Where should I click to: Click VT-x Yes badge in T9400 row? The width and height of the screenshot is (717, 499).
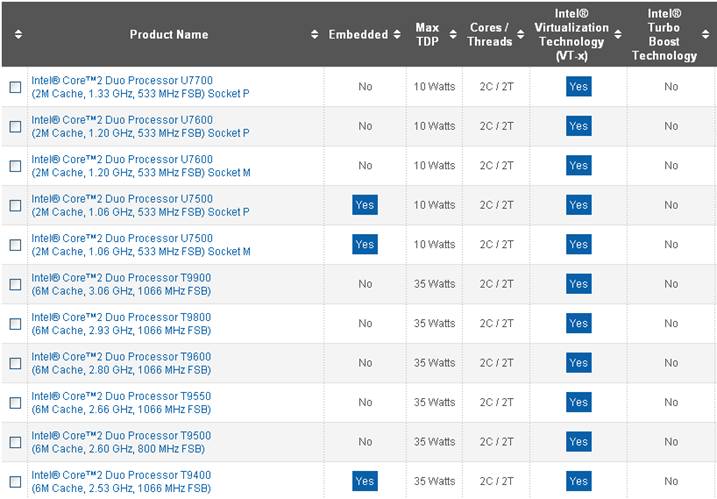(x=579, y=481)
